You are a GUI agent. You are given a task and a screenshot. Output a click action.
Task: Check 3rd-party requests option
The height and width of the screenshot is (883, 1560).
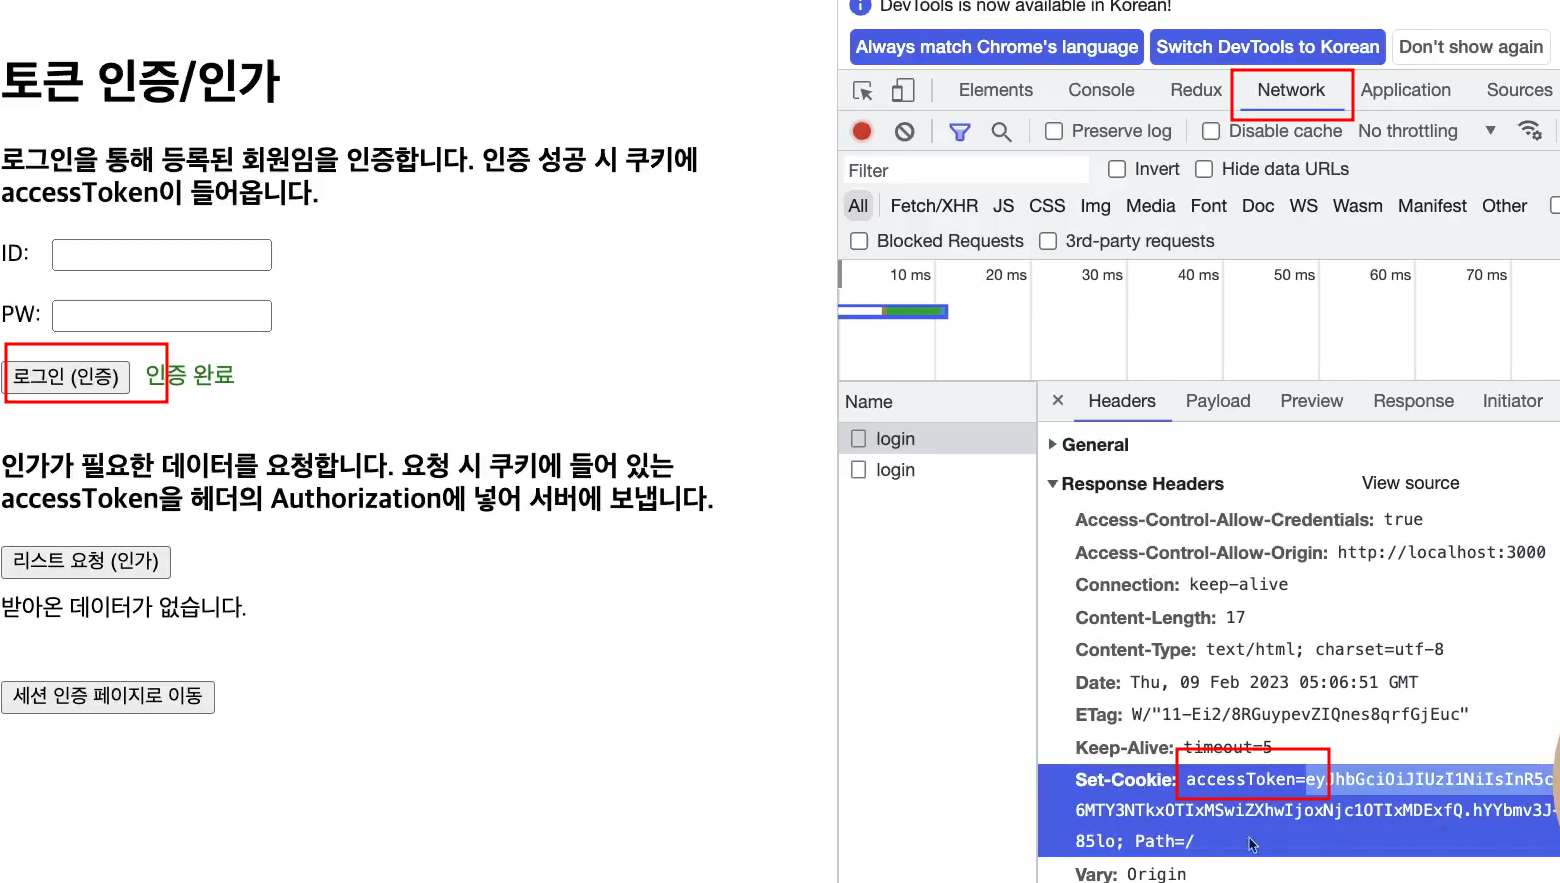pos(1048,241)
